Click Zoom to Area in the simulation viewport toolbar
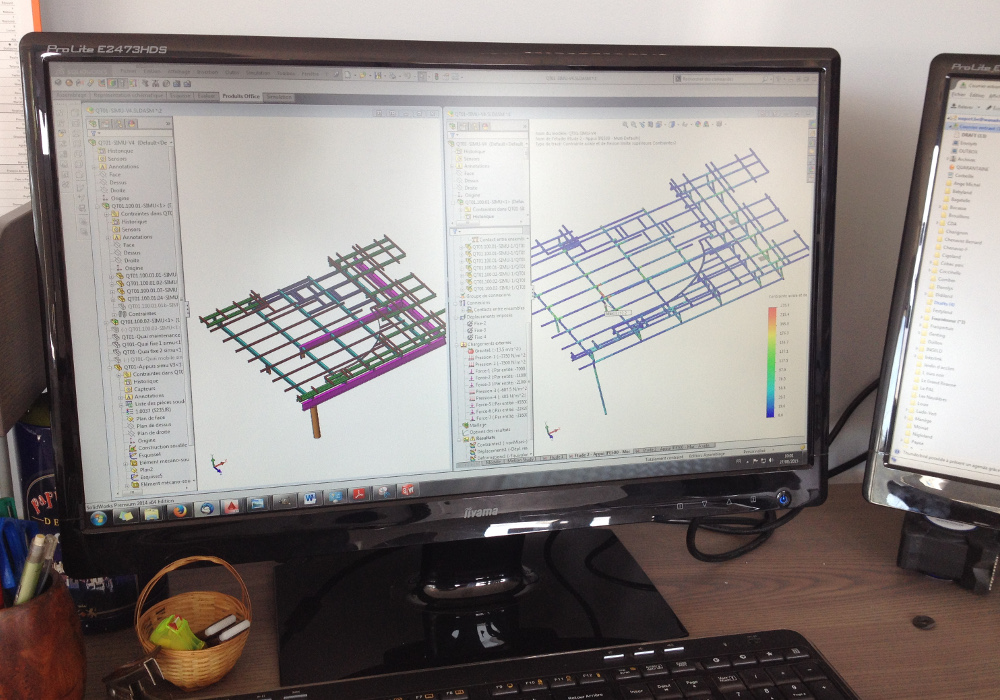 [x=634, y=125]
